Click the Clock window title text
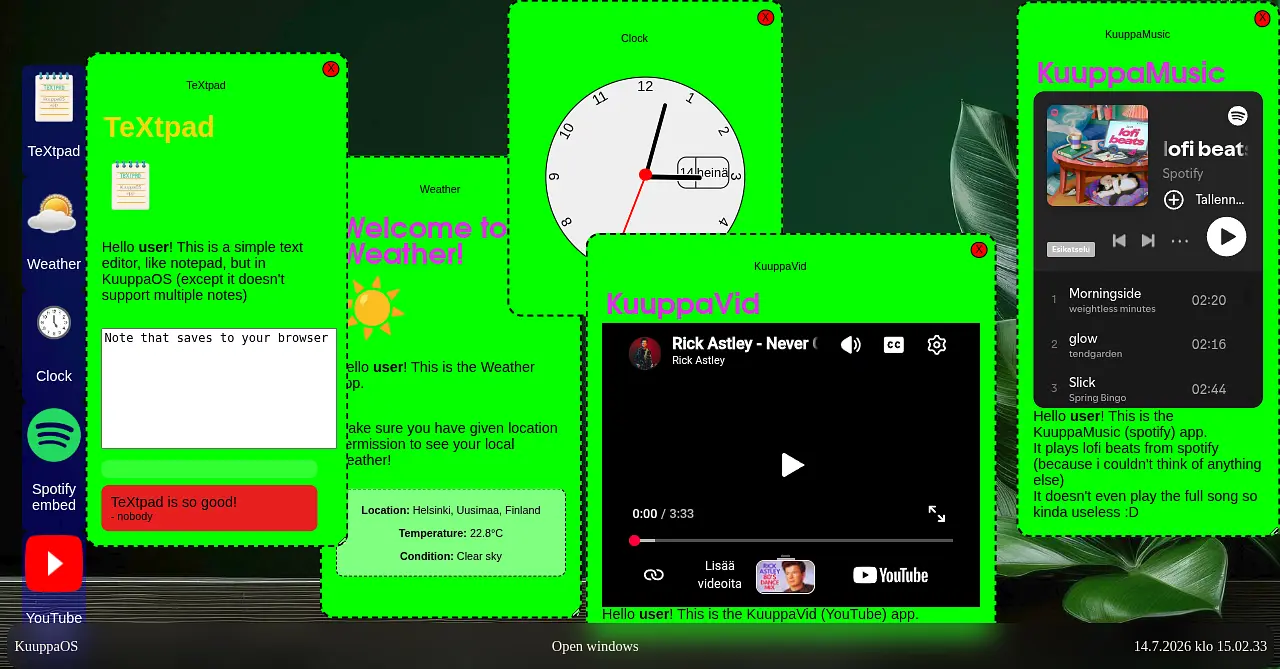 [x=634, y=38]
